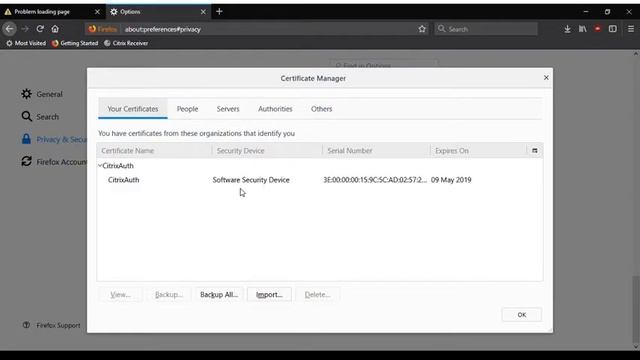Sort by Security Device column header
The width and height of the screenshot is (640, 360).
click(267, 151)
